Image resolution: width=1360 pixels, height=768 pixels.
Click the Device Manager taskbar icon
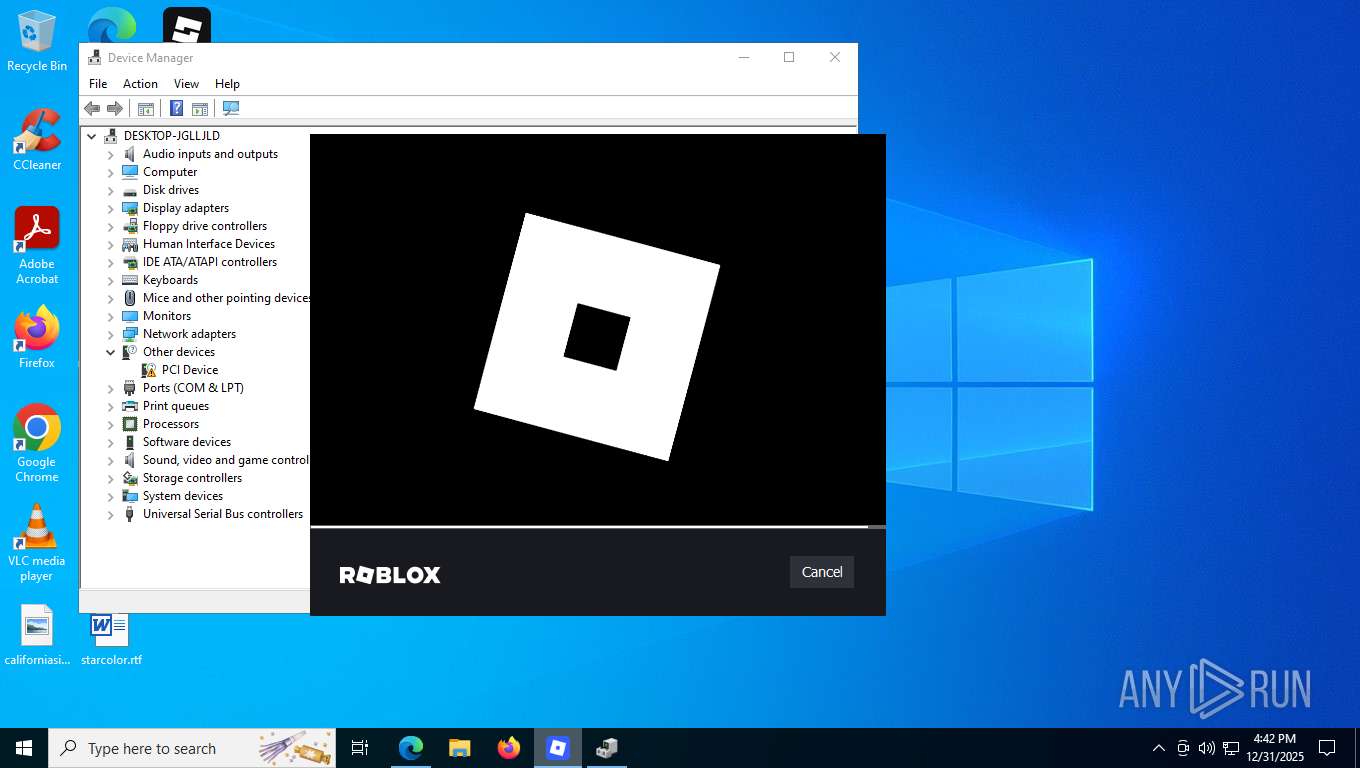[x=606, y=748]
